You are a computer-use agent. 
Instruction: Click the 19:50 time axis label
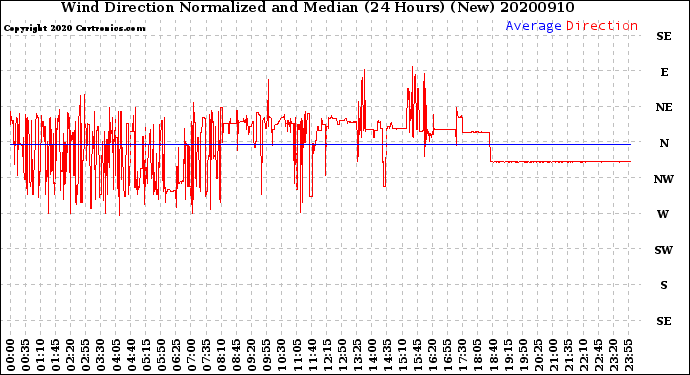point(523,355)
